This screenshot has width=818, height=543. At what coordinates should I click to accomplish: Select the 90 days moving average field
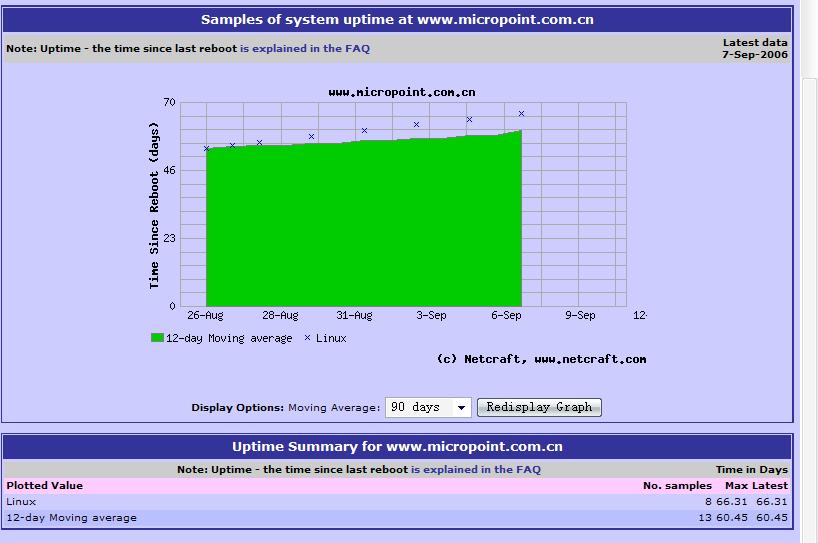pos(418,408)
